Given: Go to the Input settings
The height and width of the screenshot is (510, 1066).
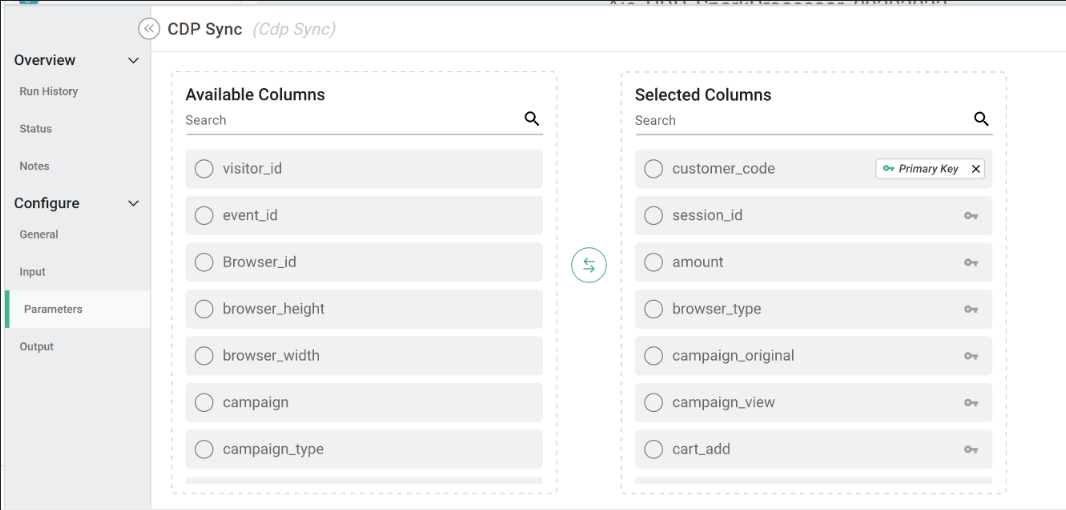Looking at the screenshot, I should point(33,272).
